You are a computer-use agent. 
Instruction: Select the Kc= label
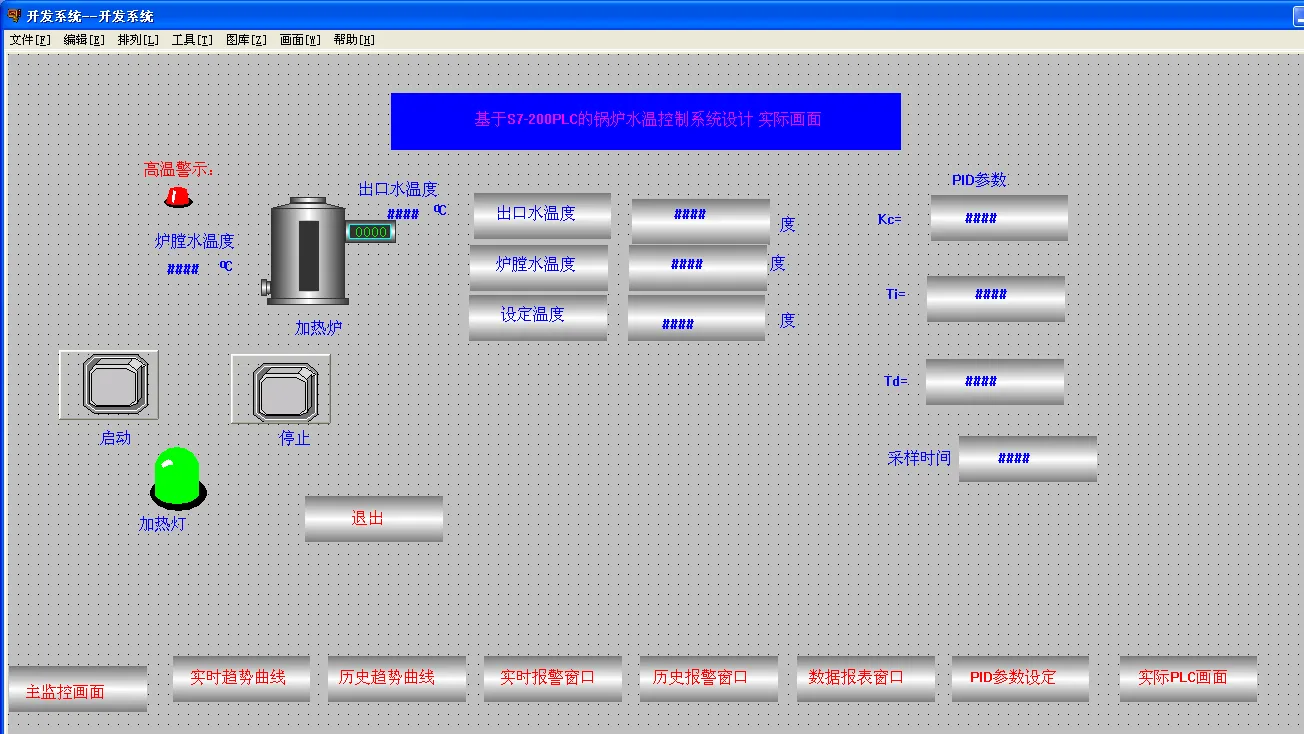point(890,219)
